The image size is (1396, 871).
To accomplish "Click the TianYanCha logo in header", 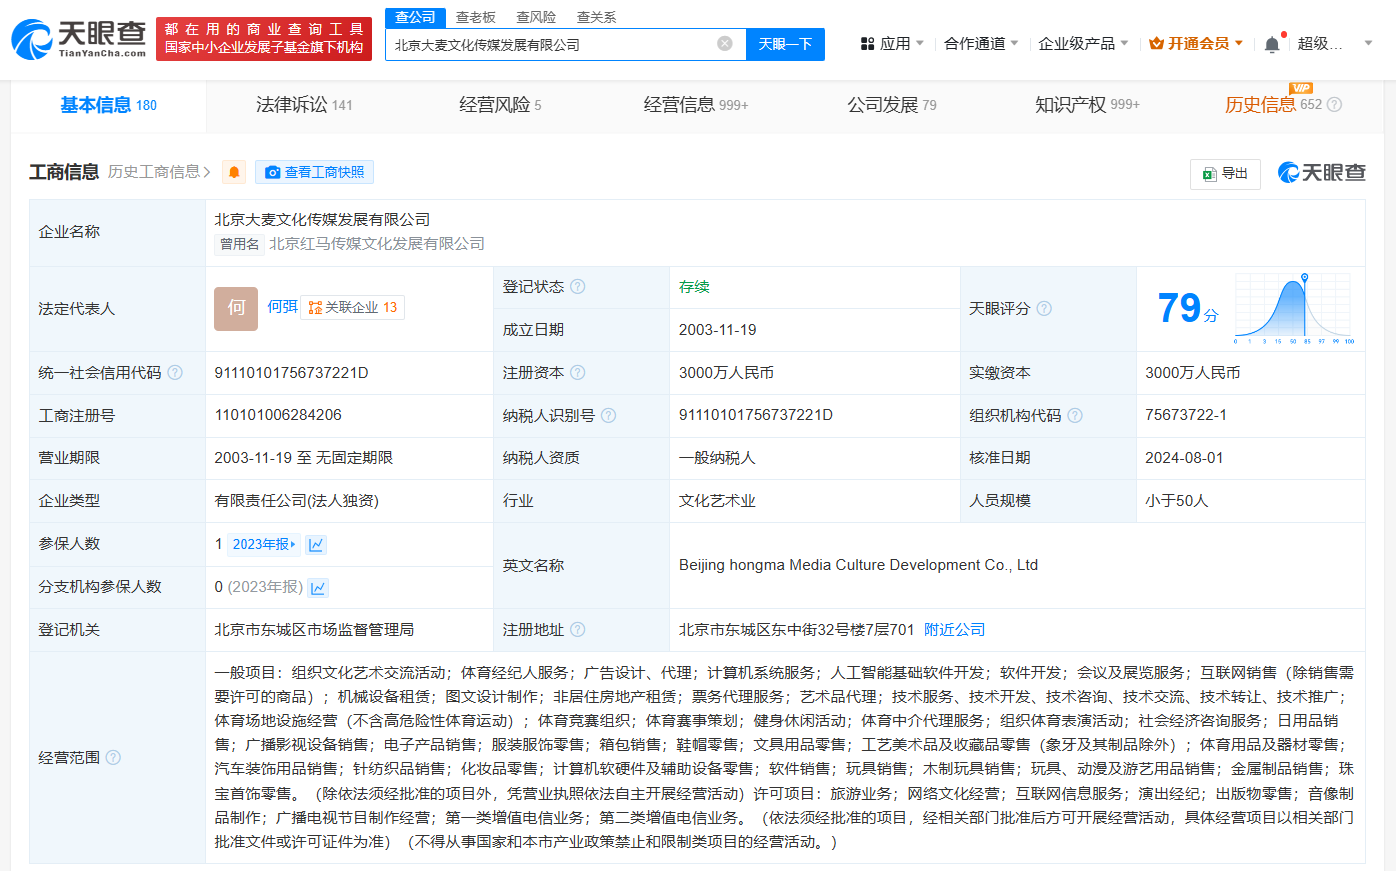I will (78, 39).
